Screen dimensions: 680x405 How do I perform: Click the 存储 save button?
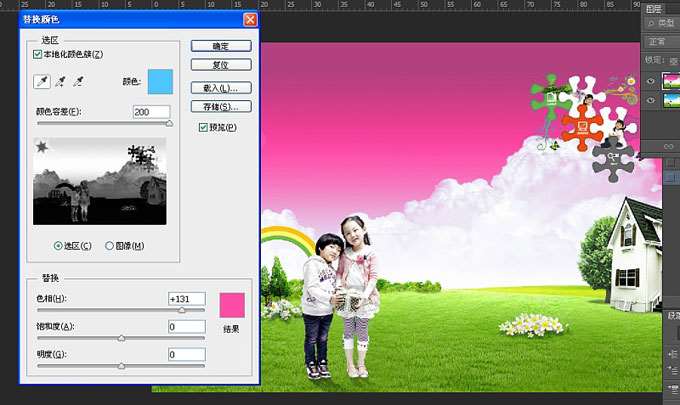(x=221, y=107)
